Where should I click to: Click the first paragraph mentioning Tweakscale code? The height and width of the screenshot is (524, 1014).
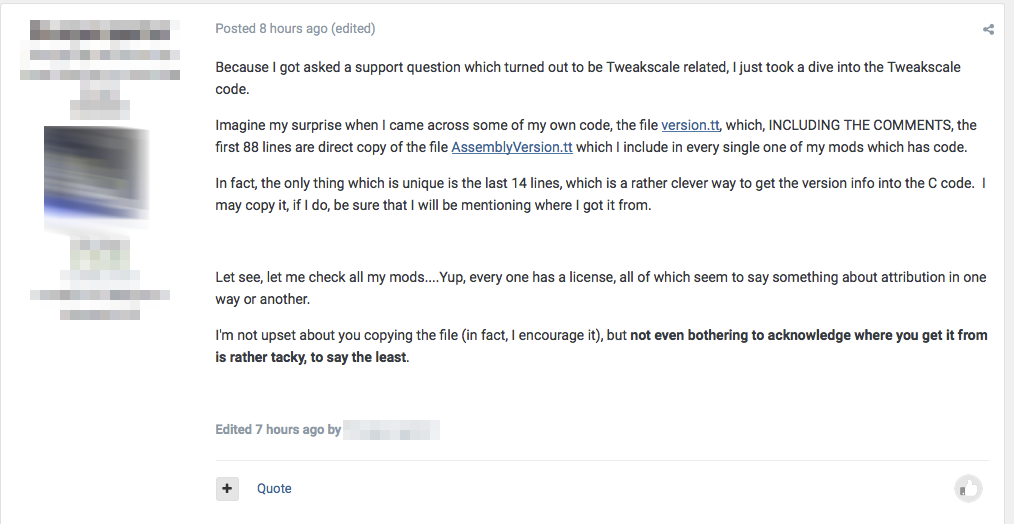coord(588,78)
